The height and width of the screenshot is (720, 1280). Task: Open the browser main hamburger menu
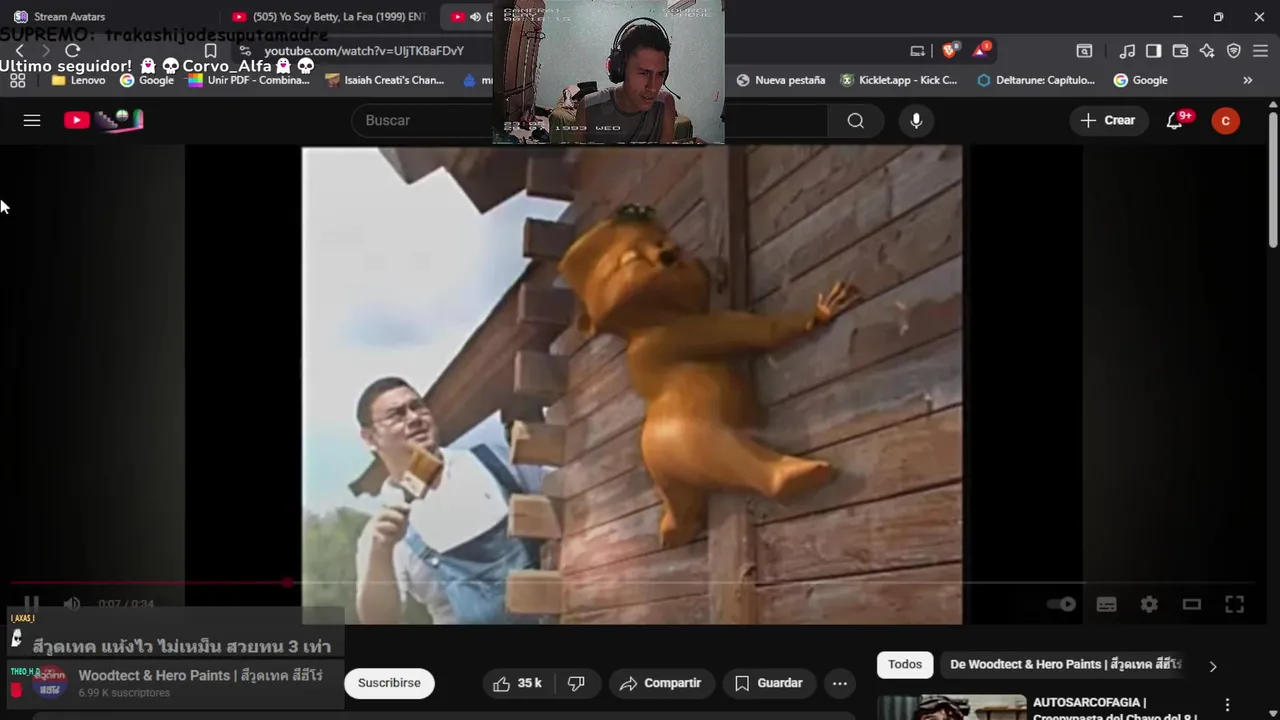point(1260,50)
